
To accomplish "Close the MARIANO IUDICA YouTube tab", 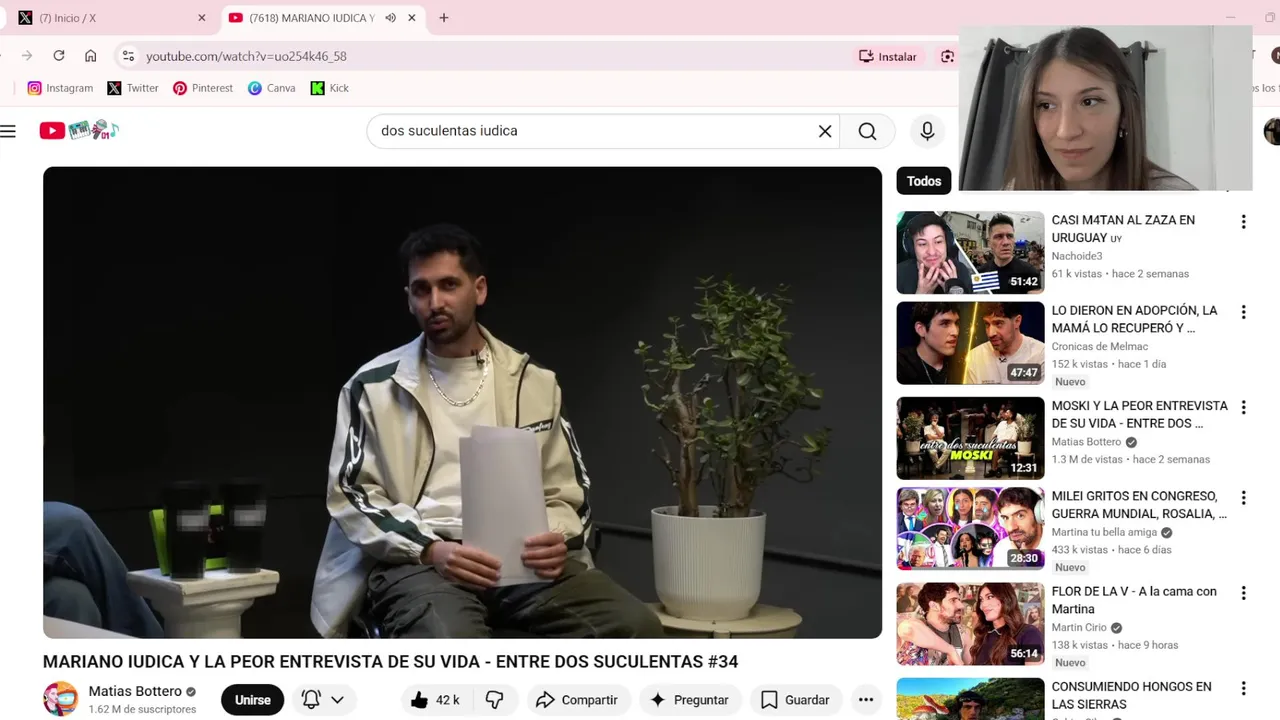I will click(x=411, y=18).
